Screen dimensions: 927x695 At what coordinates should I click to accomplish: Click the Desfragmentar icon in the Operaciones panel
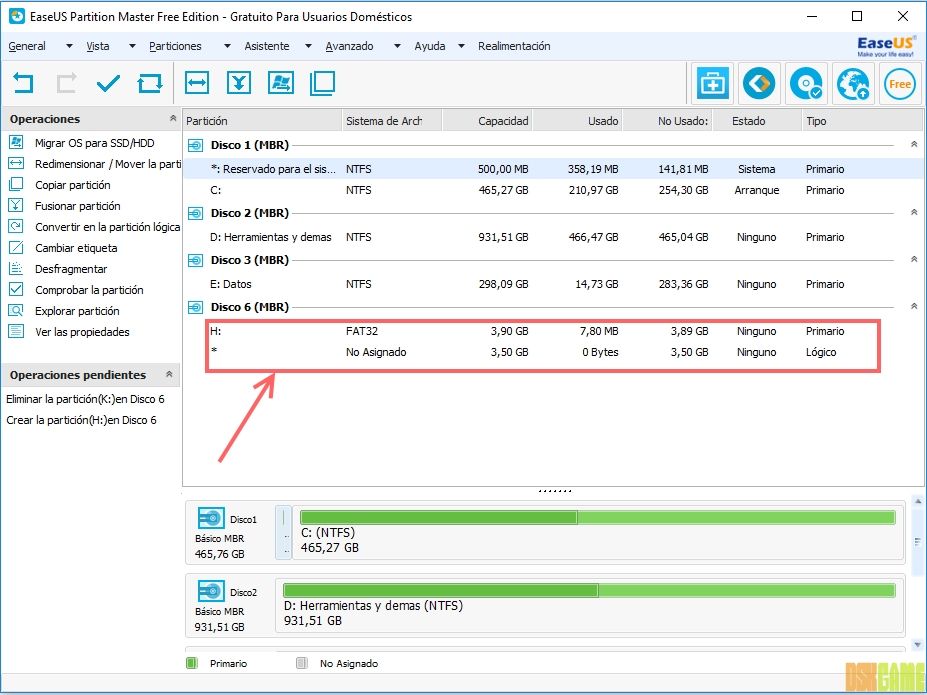pos(16,269)
